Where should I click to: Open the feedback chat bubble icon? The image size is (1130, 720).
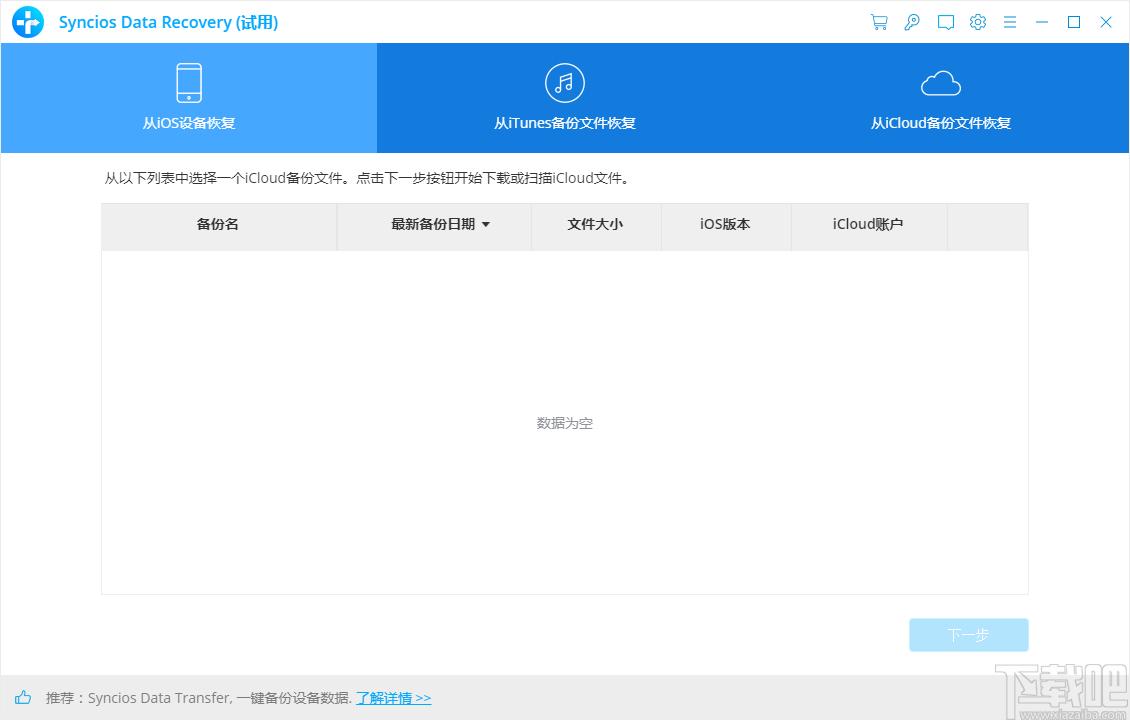point(946,22)
